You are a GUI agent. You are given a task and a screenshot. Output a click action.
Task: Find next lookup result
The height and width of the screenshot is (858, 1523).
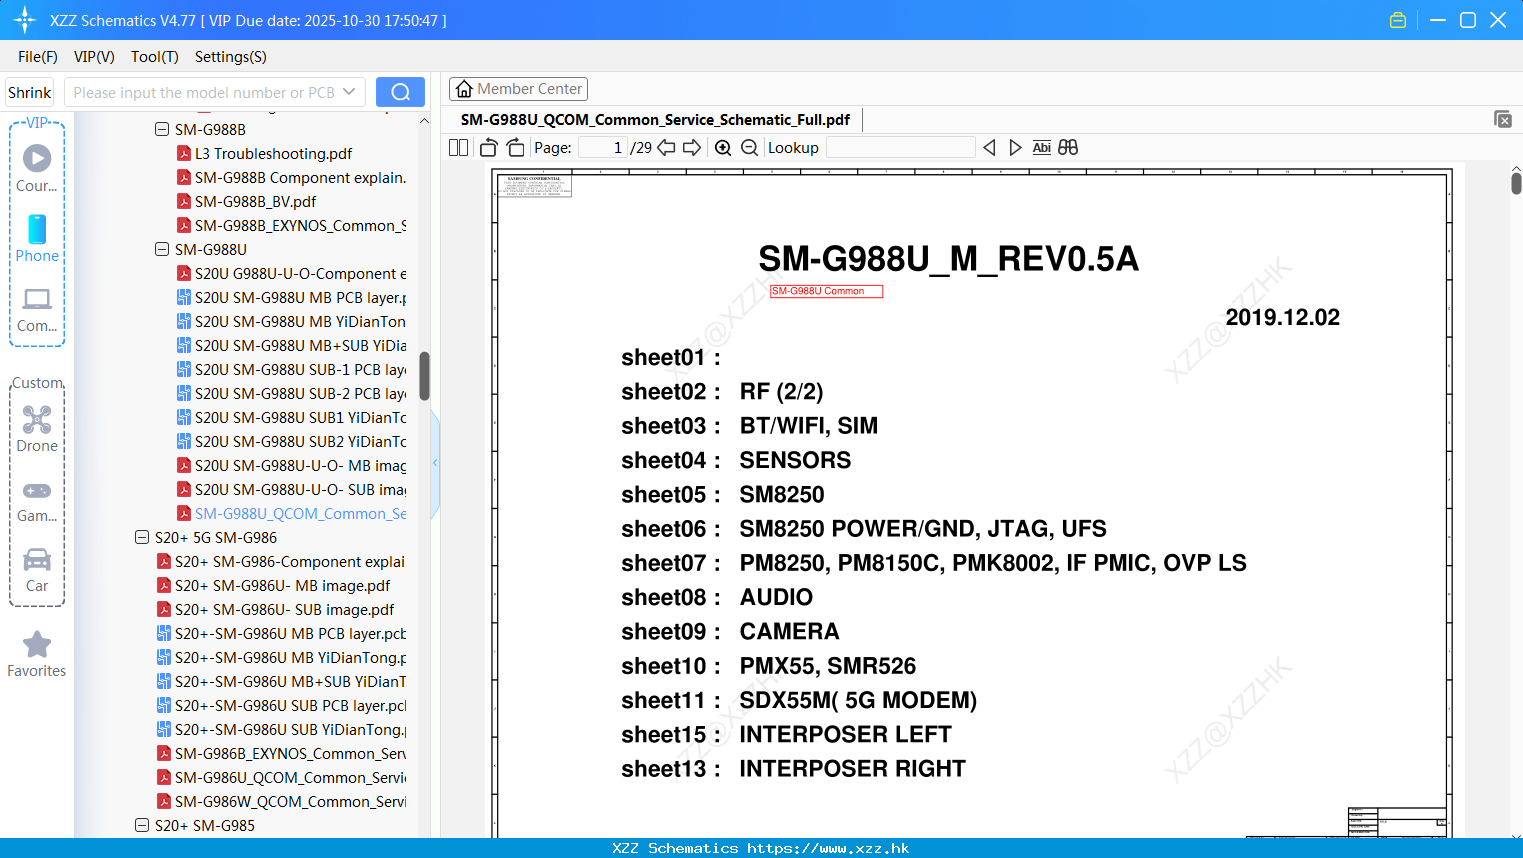coord(1015,147)
